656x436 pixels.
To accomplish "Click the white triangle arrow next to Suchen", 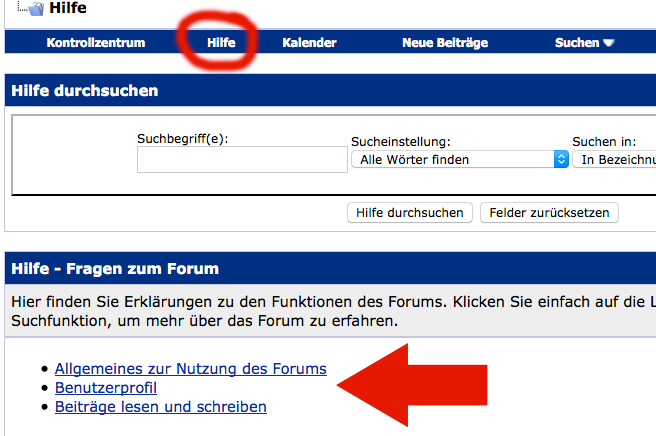I will pyautogui.click(x=608, y=43).
